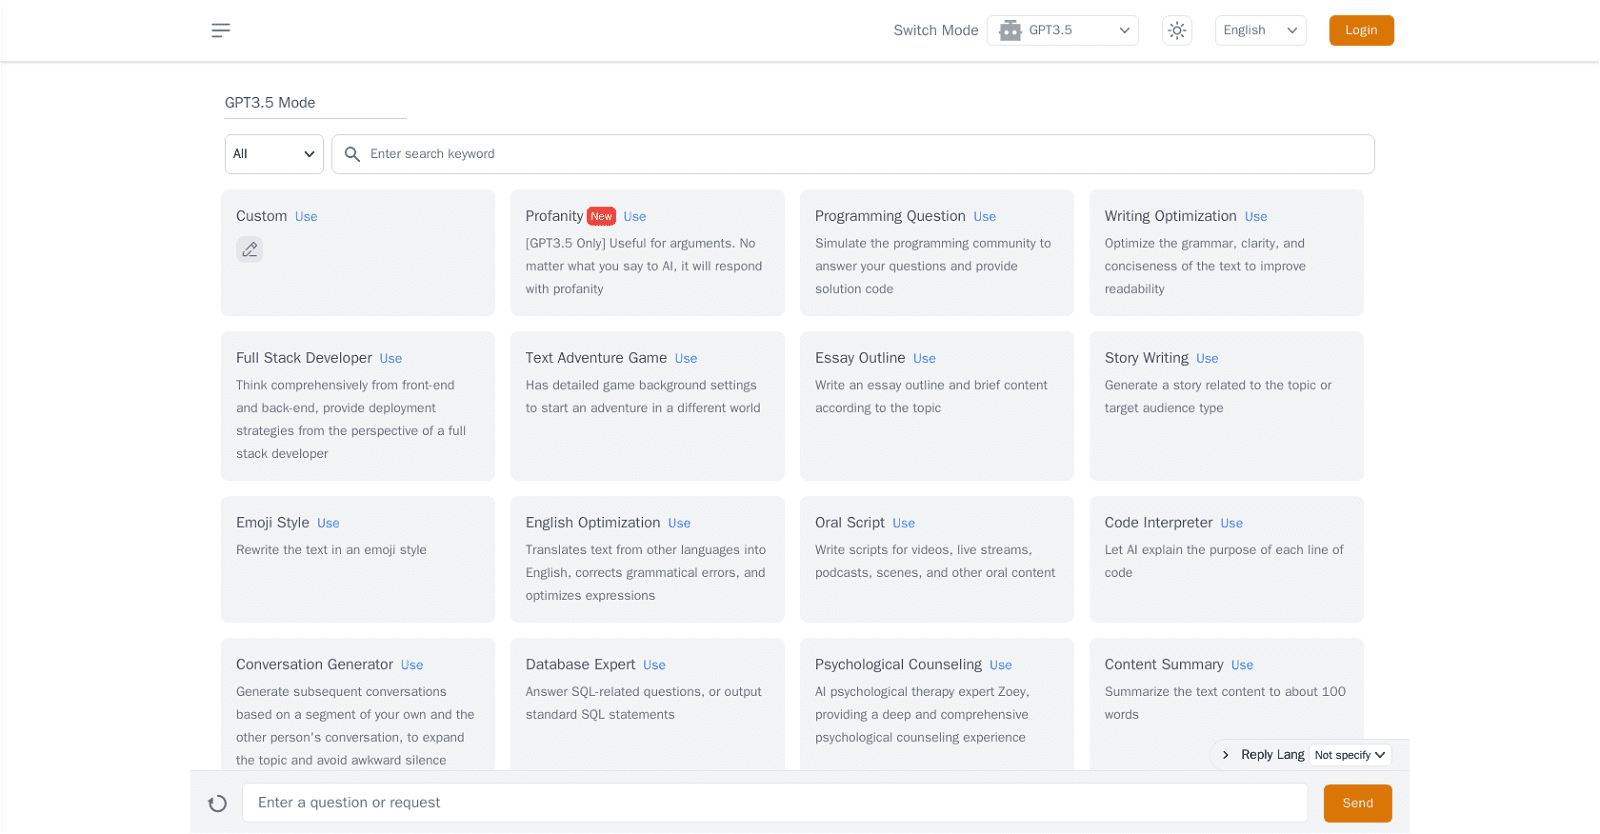The width and height of the screenshot is (1600, 834).
Task: Toggle the light/dark theme sun icon
Action: point(1177,30)
